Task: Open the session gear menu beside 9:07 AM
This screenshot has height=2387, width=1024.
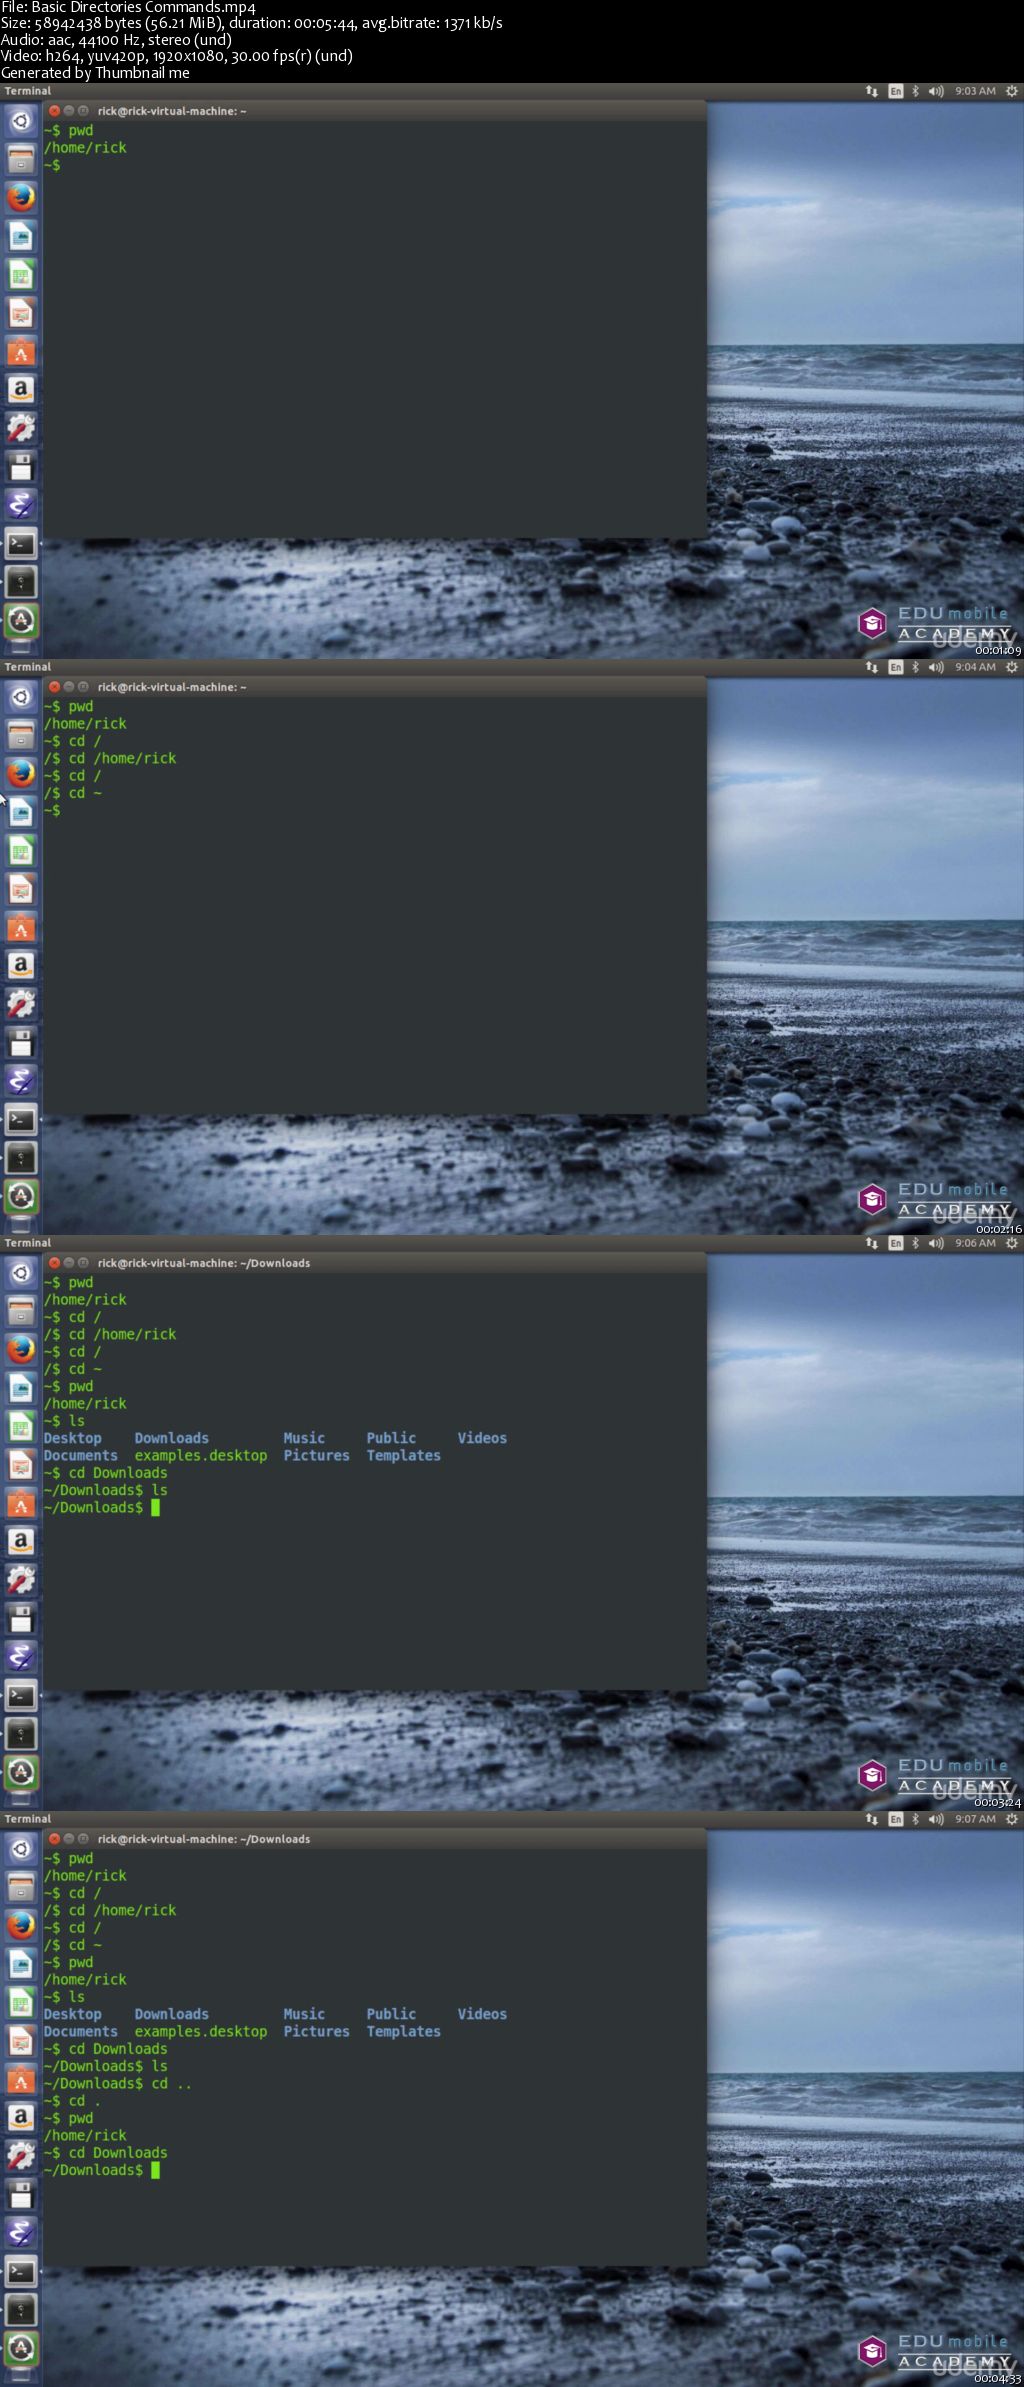Action: [1012, 1819]
